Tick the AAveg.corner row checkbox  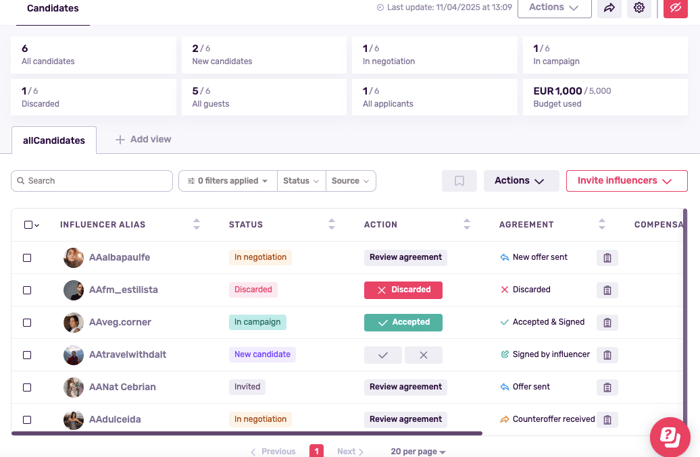[27, 323]
